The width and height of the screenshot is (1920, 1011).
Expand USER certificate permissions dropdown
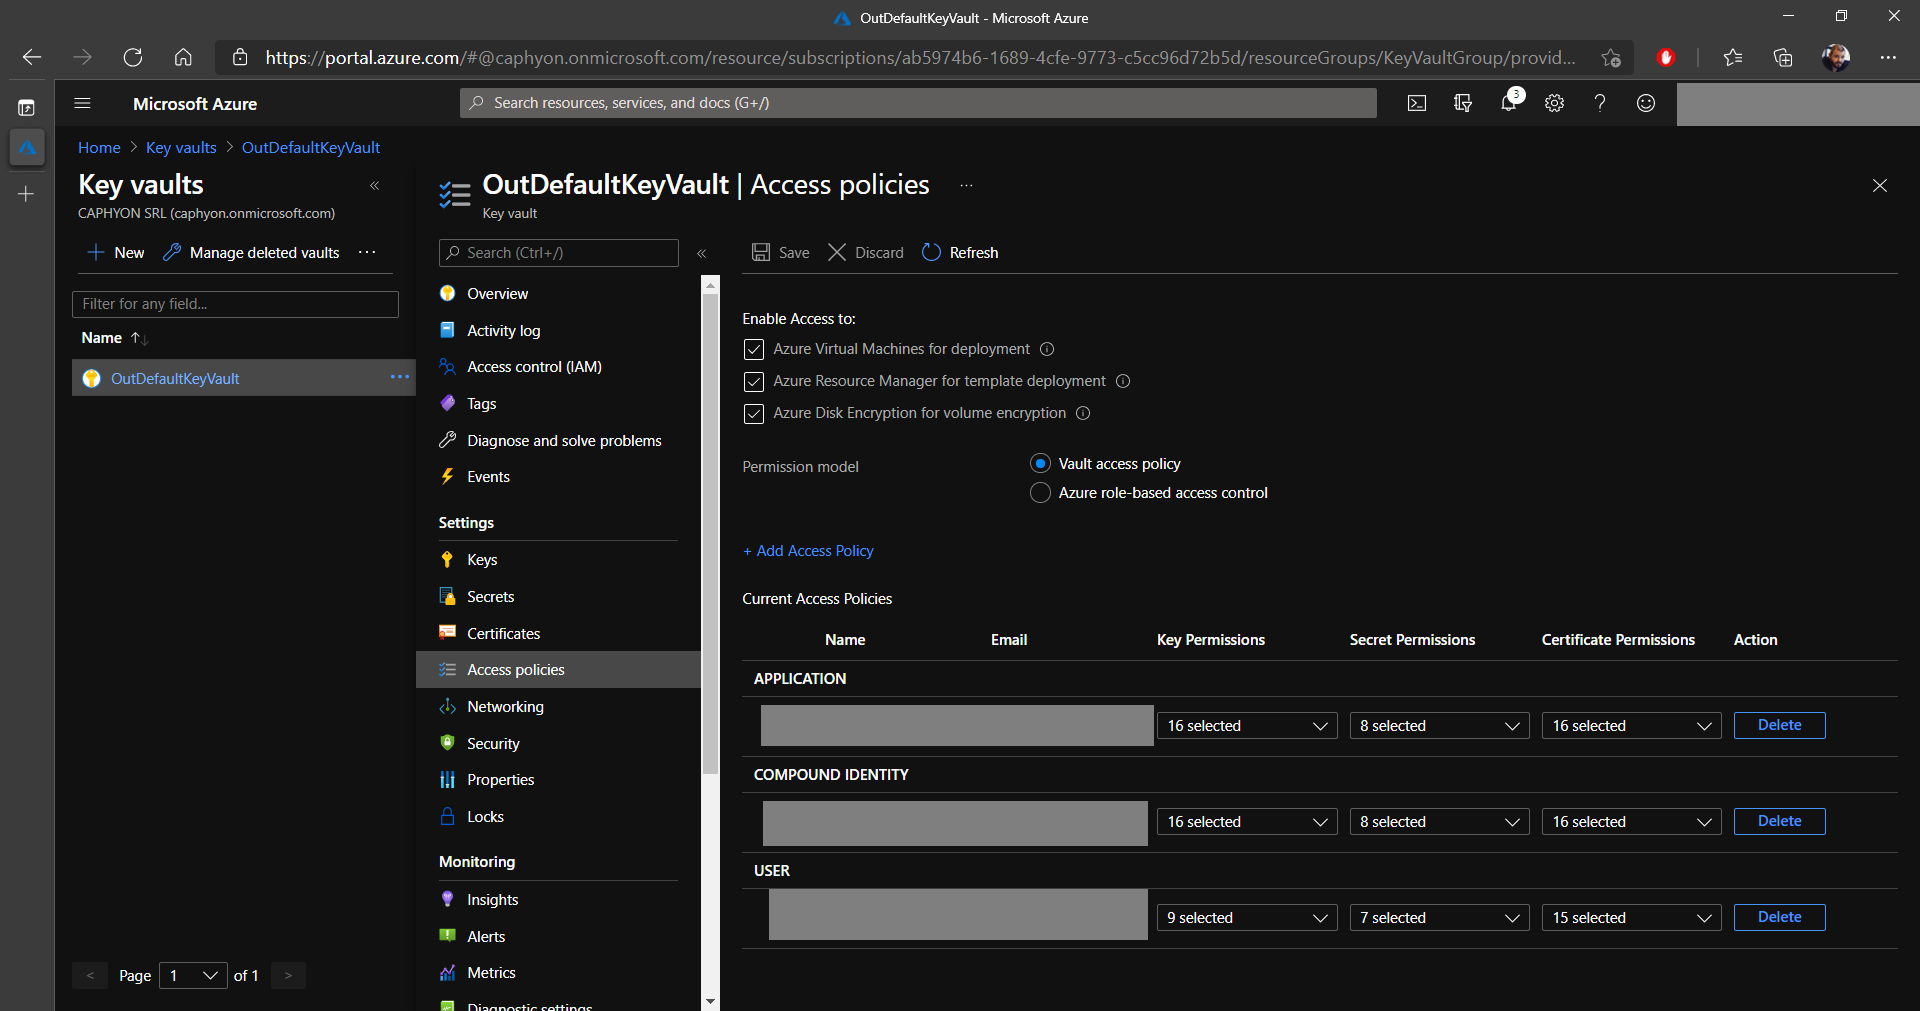(x=1631, y=917)
